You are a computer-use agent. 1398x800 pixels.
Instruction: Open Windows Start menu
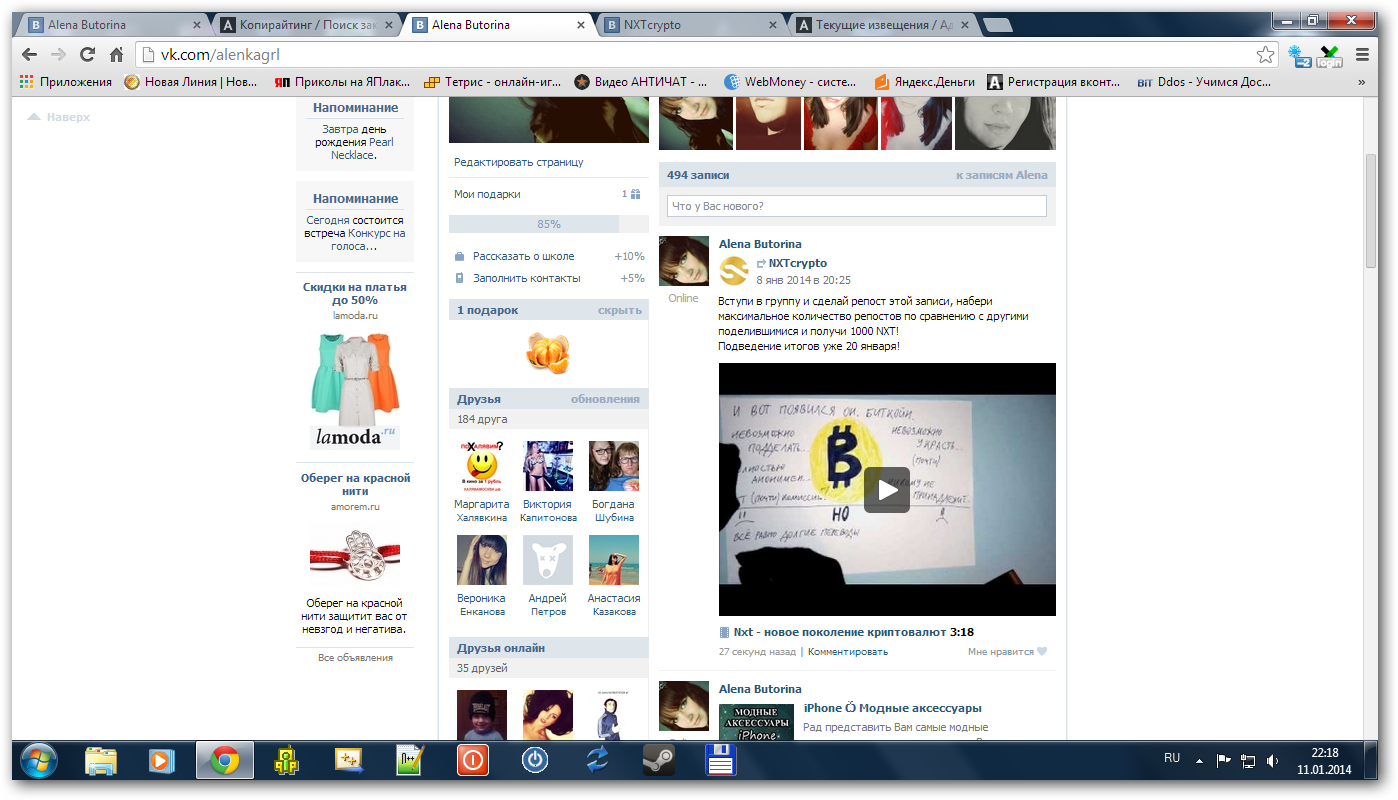click(x=39, y=761)
